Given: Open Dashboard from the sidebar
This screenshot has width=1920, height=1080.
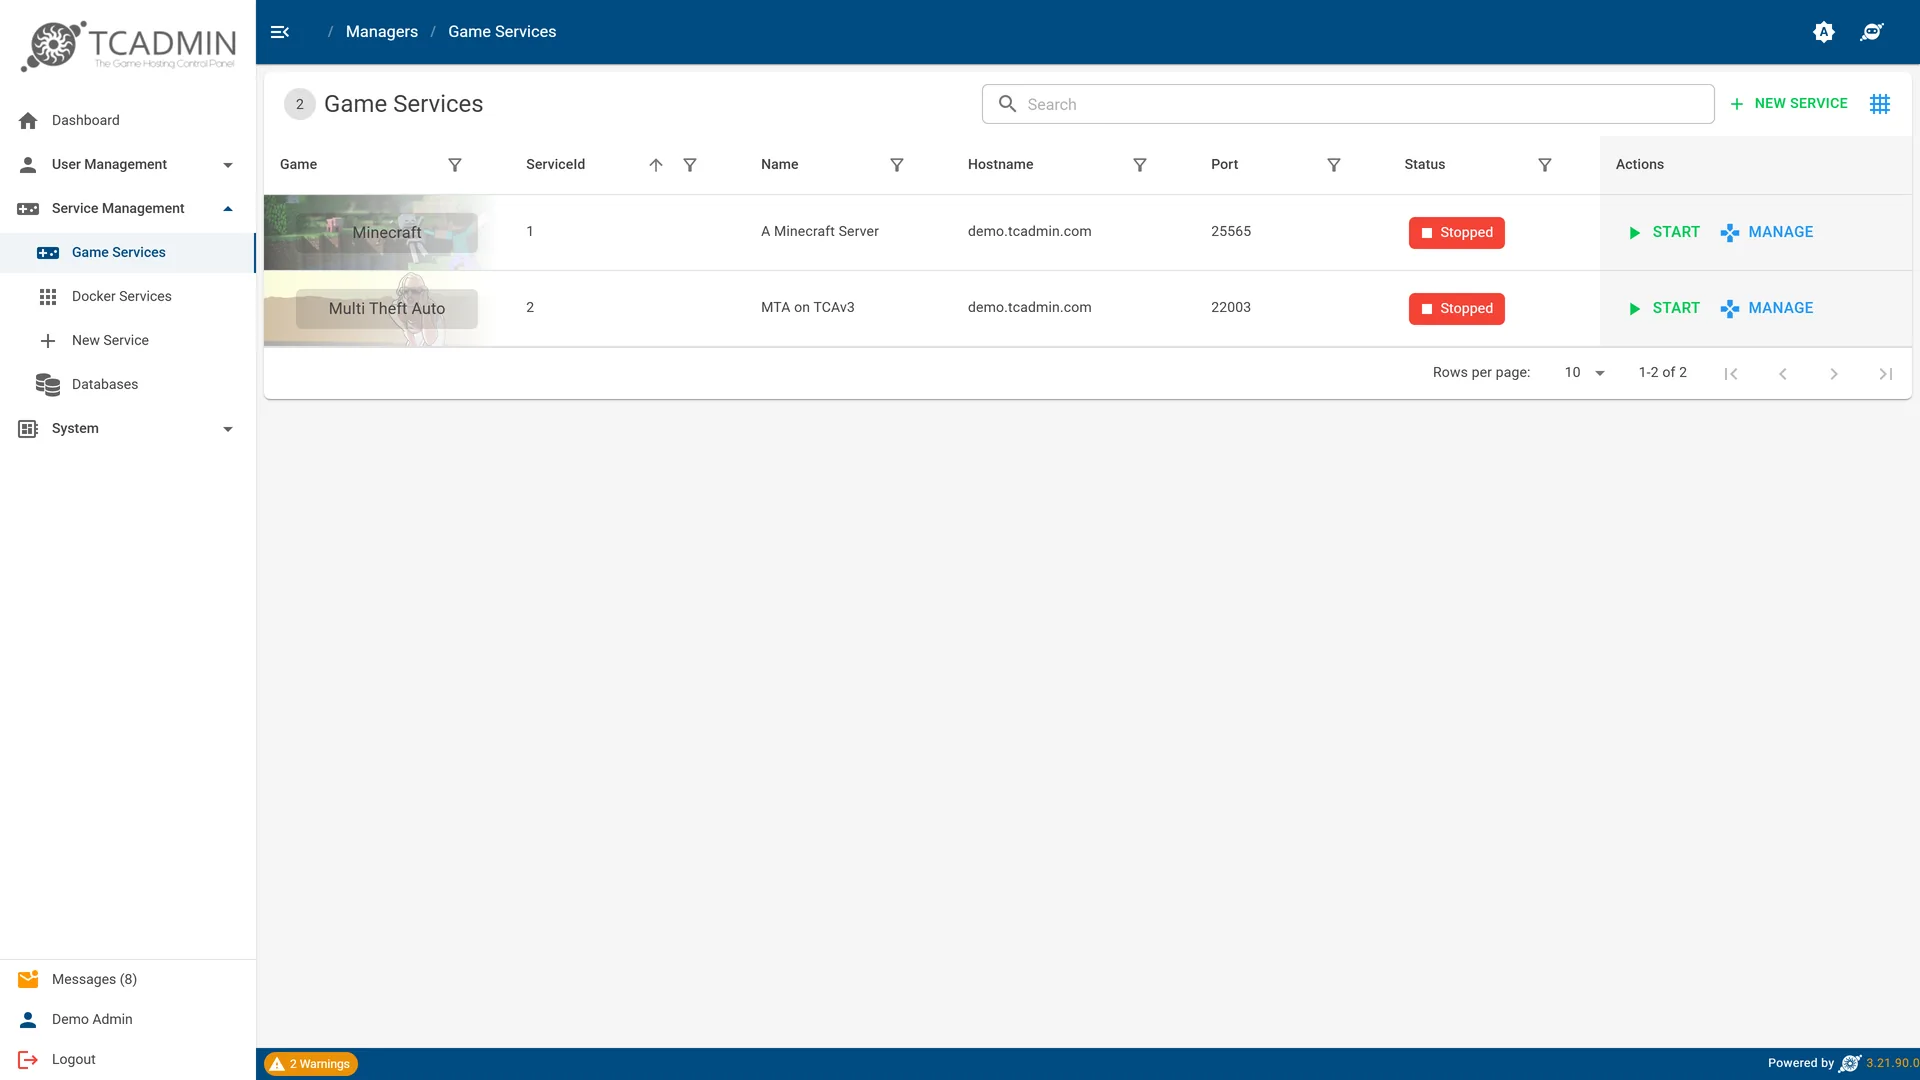Looking at the screenshot, I should point(128,120).
